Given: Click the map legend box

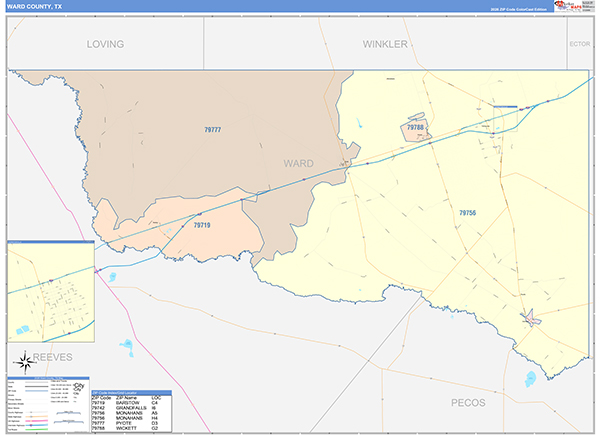Looking at the screenshot, I should (x=46, y=404).
